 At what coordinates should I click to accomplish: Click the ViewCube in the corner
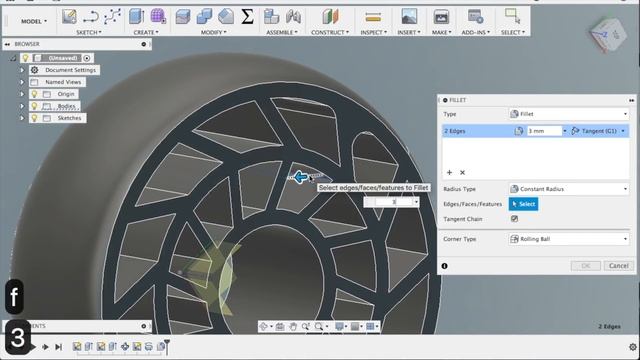click(x=608, y=36)
